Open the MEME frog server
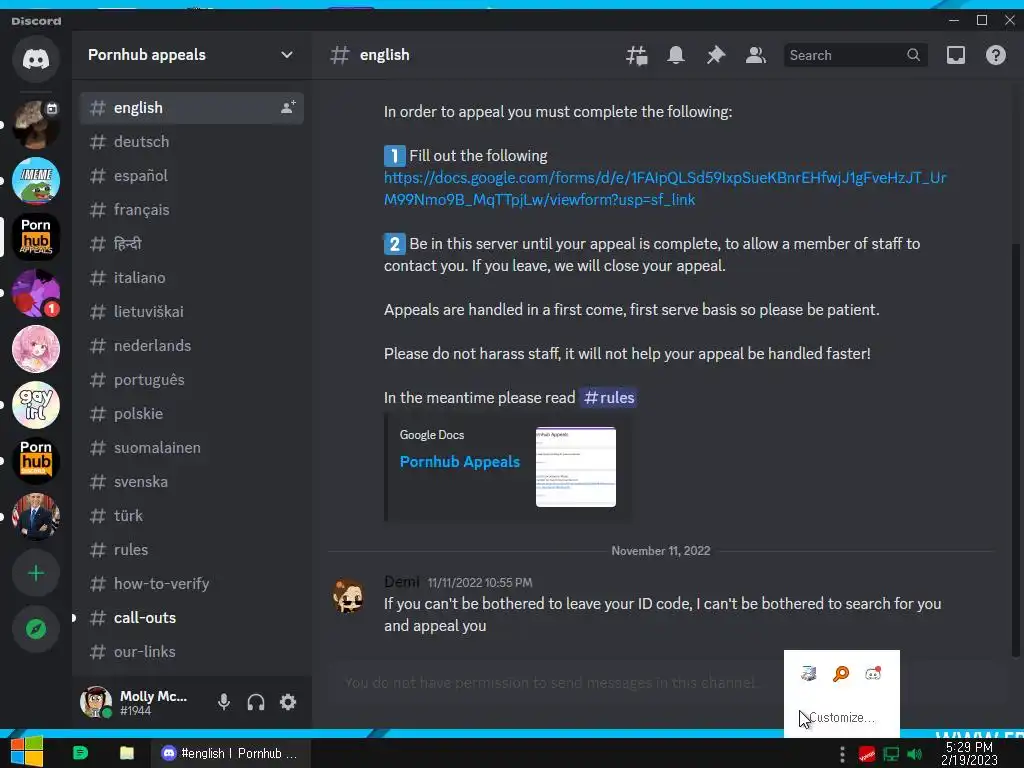The image size is (1024, 768). (x=36, y=181)
